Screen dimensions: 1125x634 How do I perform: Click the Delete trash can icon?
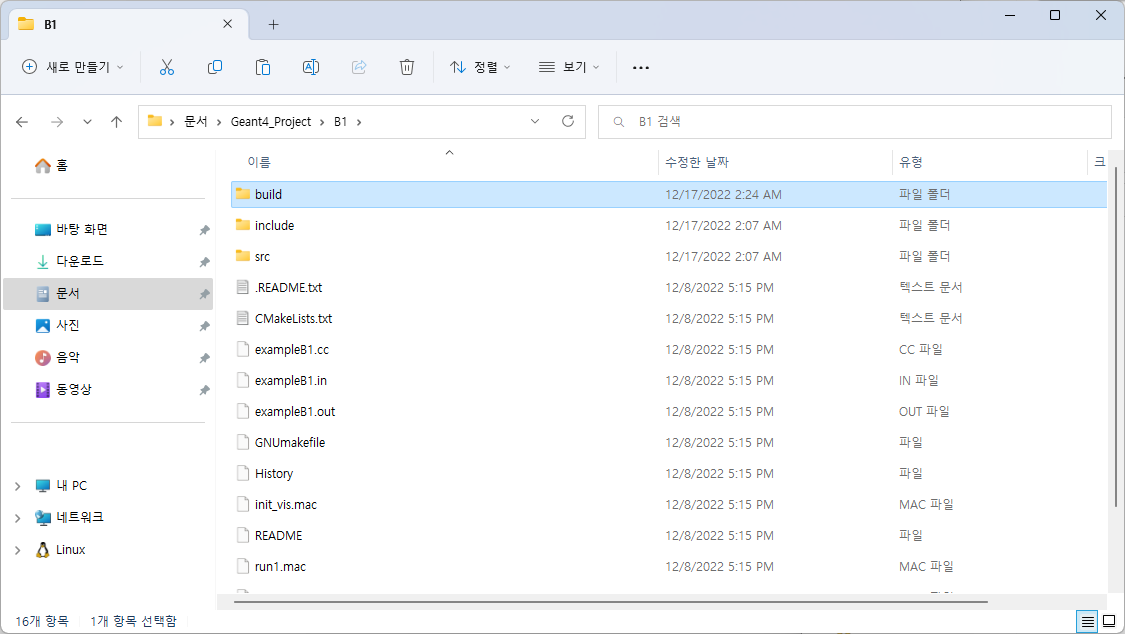pyautogui.click(x=407, y=67)
